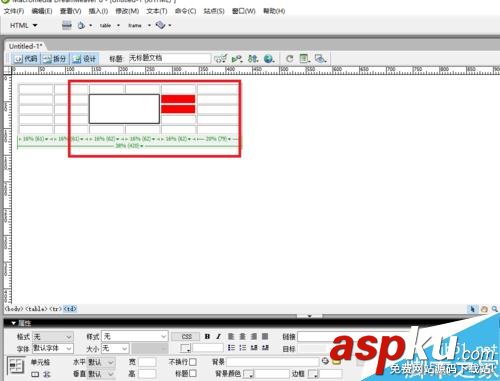Open the HTML insert category dropdown

point(23,25)
